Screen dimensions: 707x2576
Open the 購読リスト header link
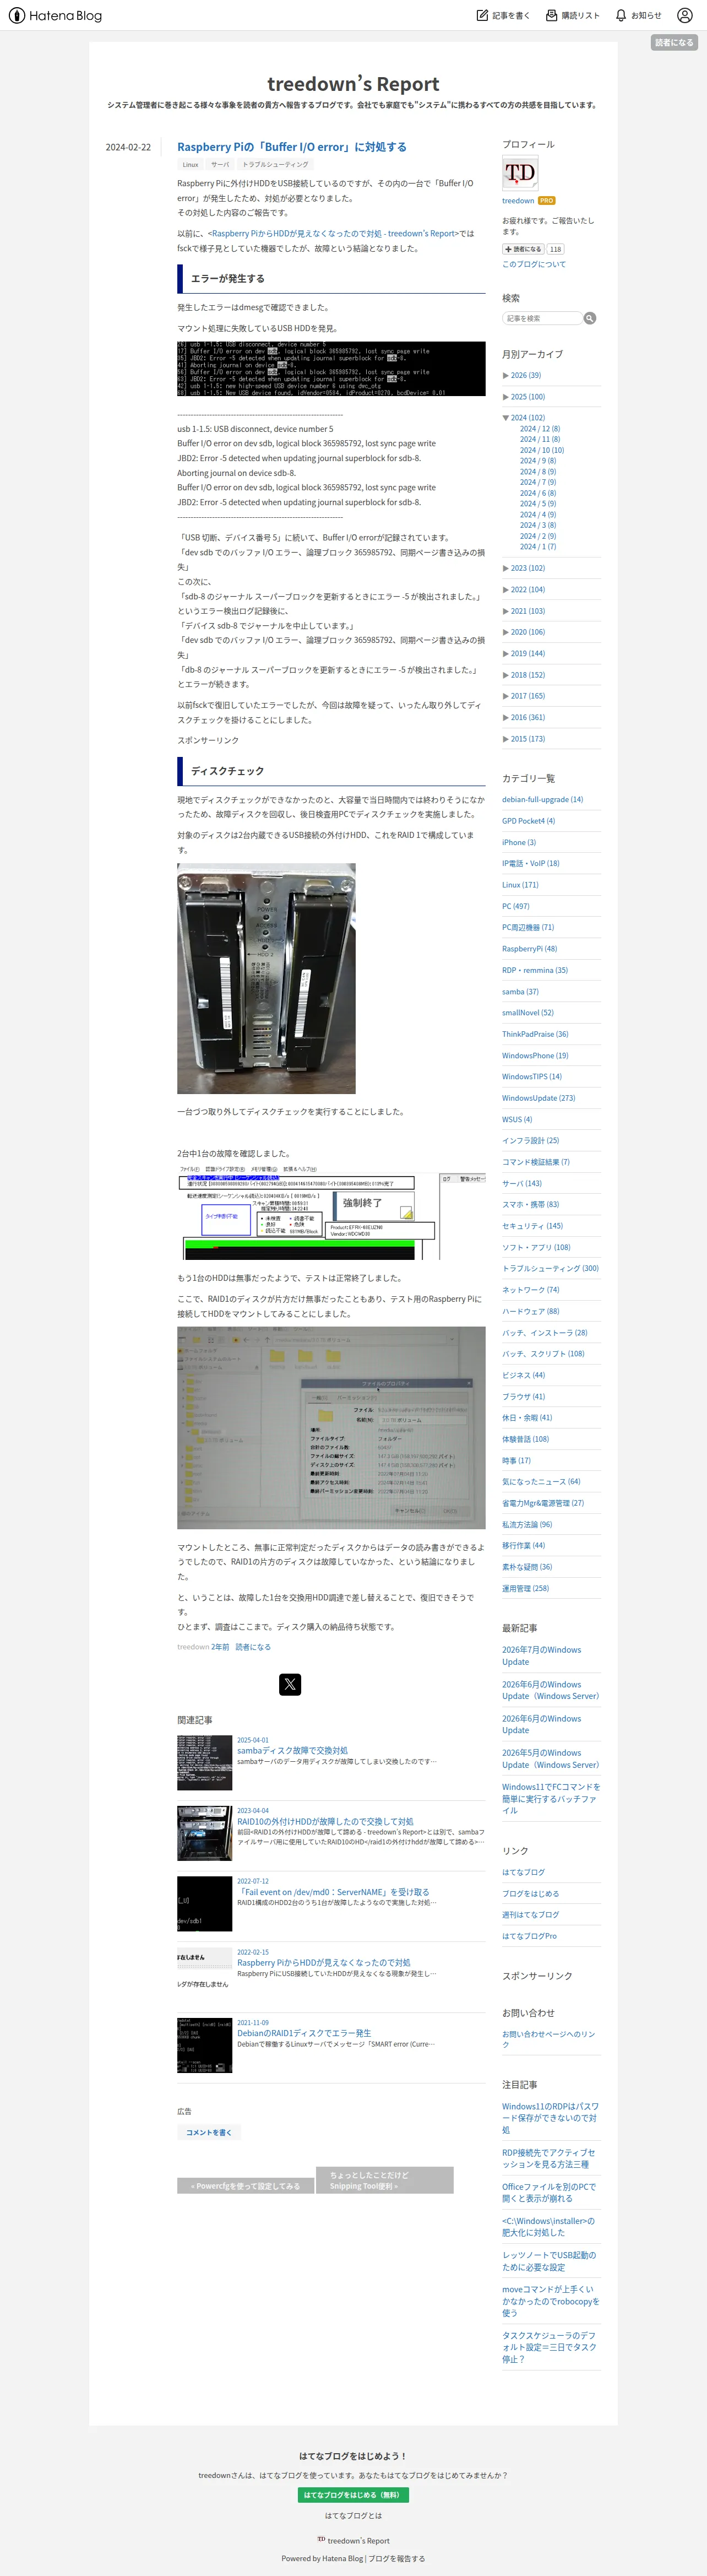pos(580,15)
